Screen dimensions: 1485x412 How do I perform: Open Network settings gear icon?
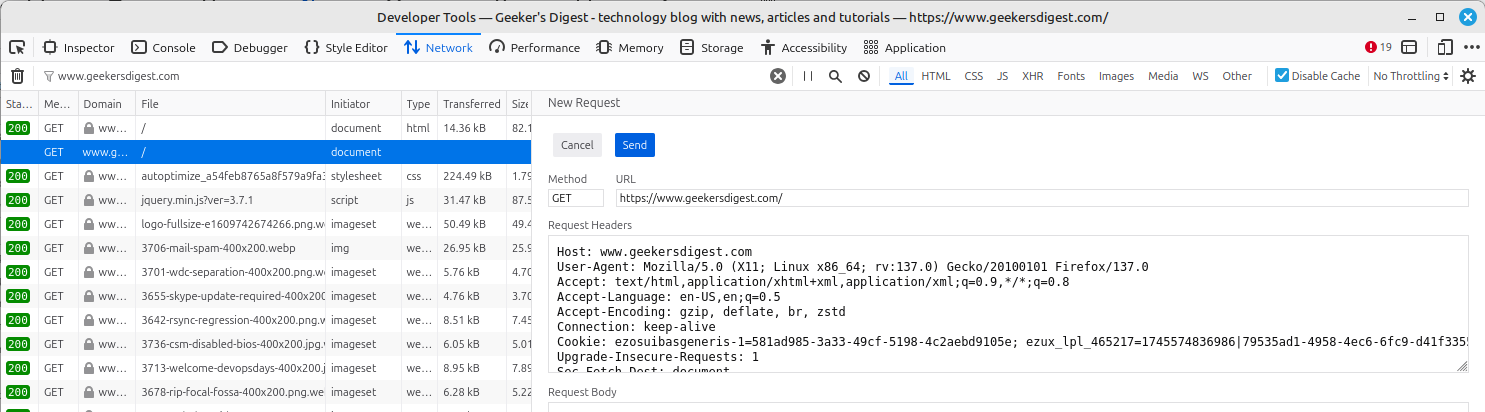click(x=1468, y=76)
